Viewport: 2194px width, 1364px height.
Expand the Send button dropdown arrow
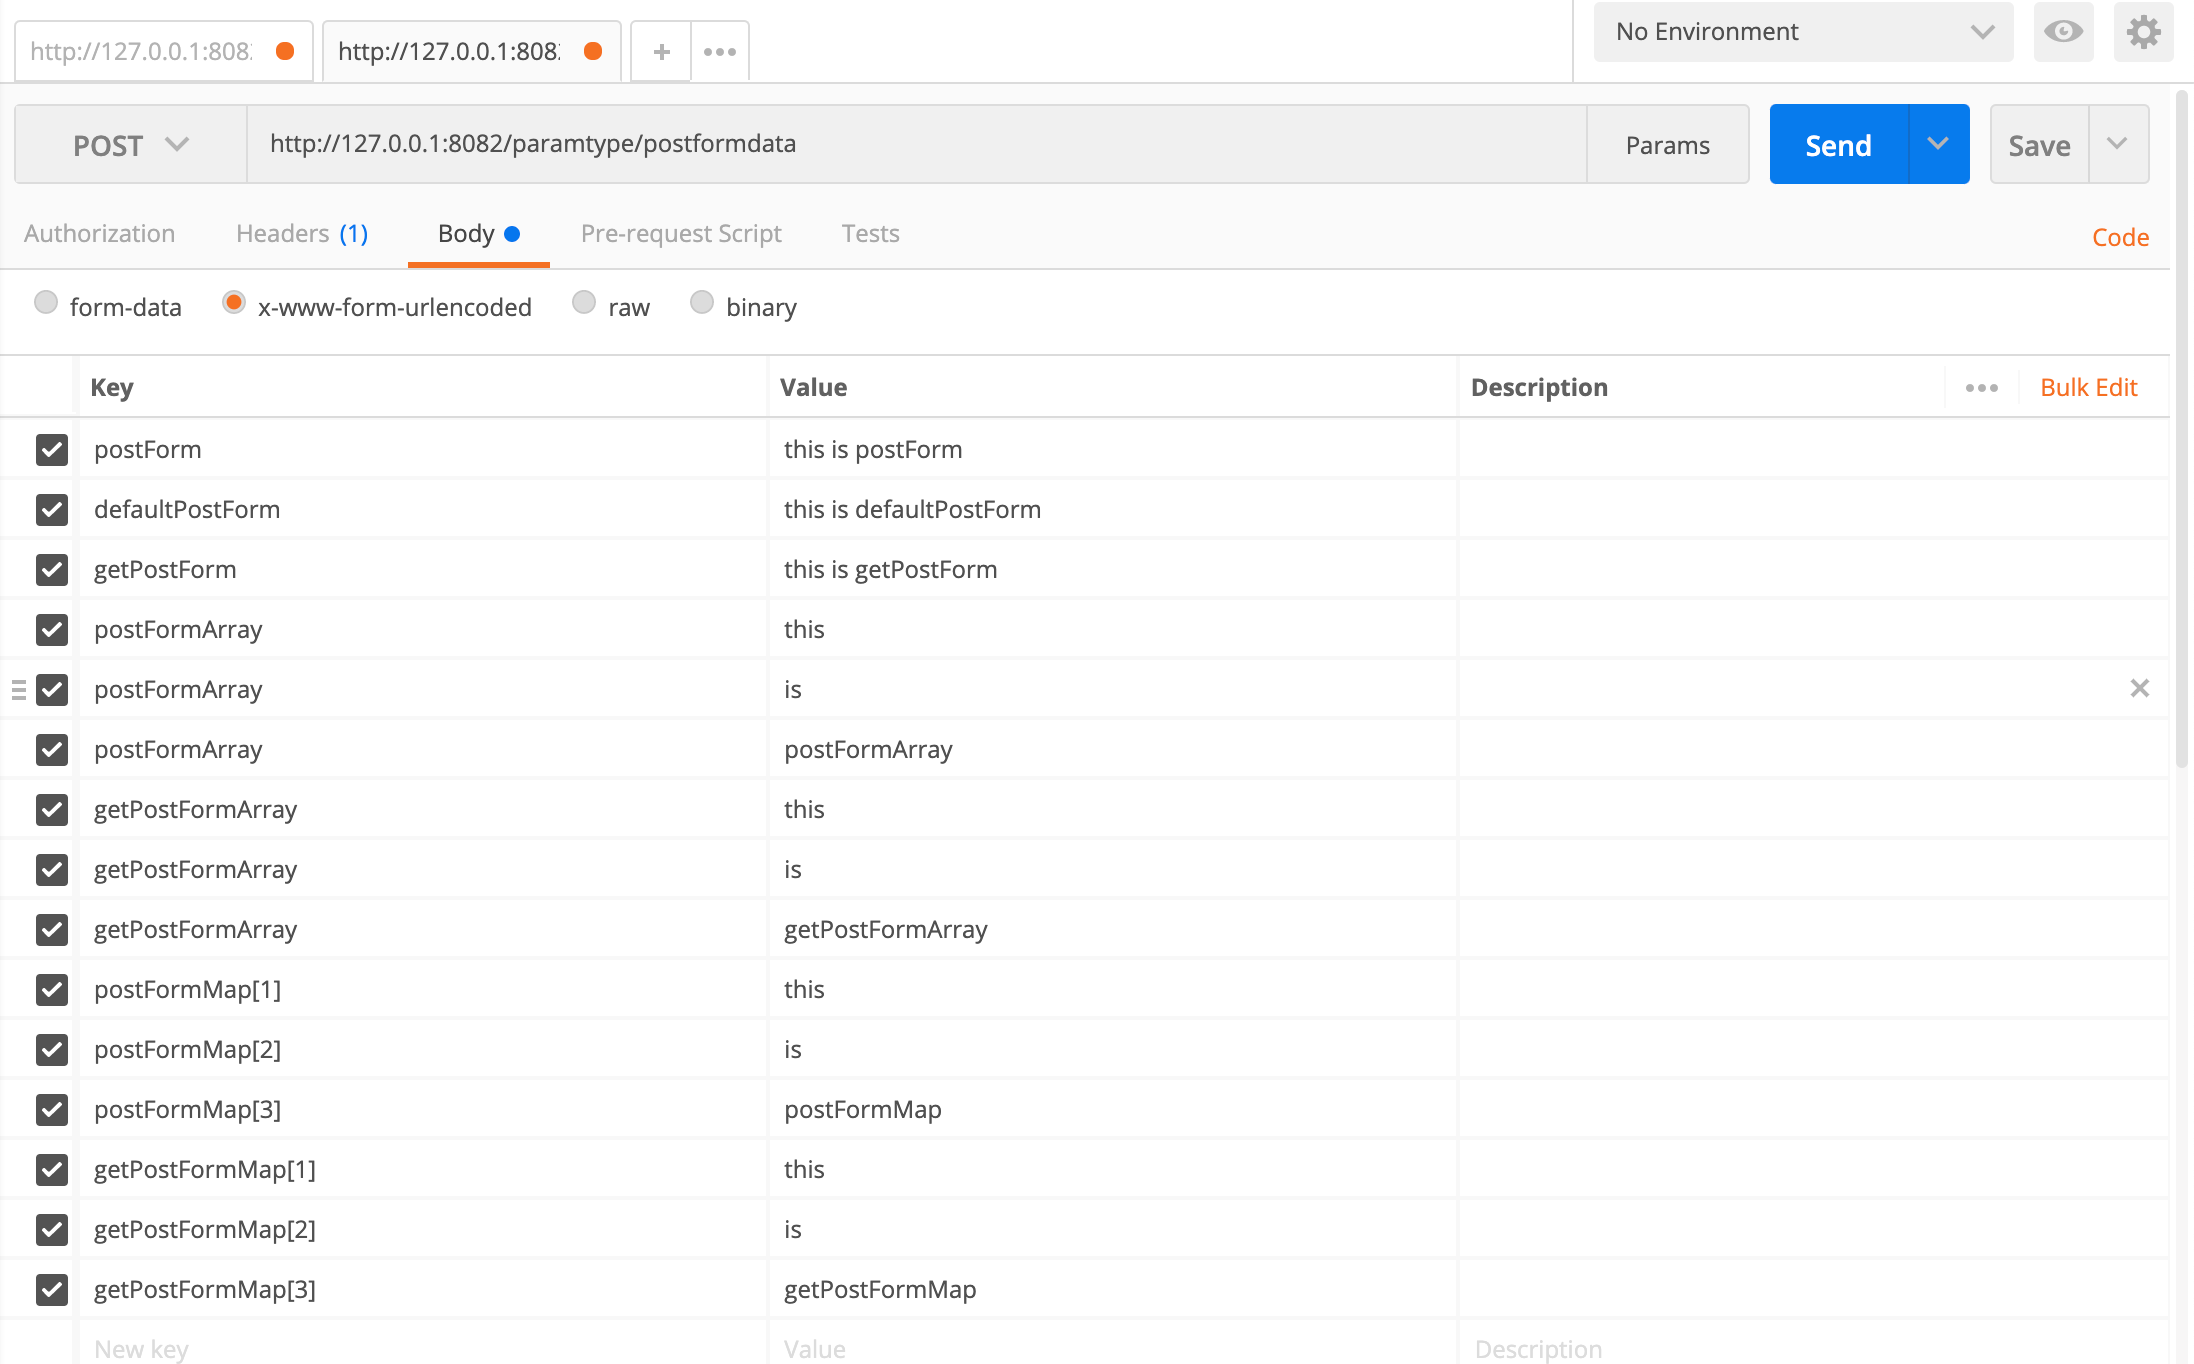(1938, 144)
